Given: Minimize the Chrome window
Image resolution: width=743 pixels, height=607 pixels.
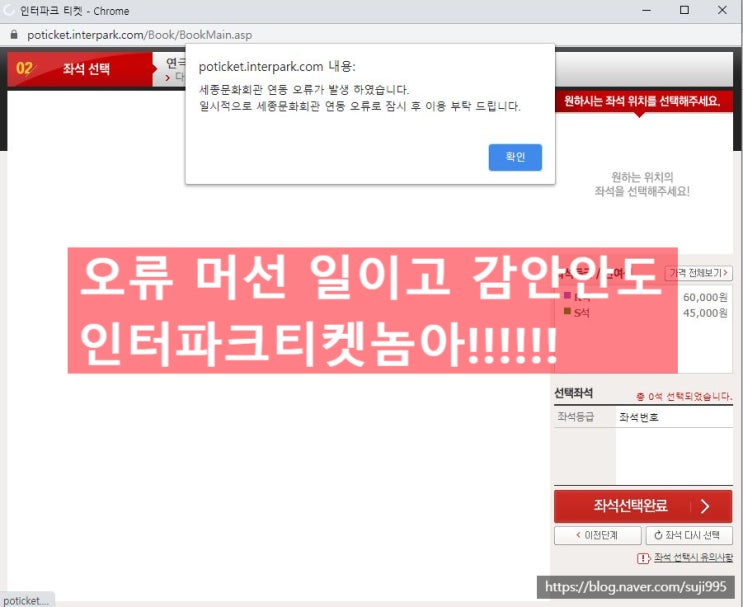Looking at the screenshot, I should (x=646, y=10).
